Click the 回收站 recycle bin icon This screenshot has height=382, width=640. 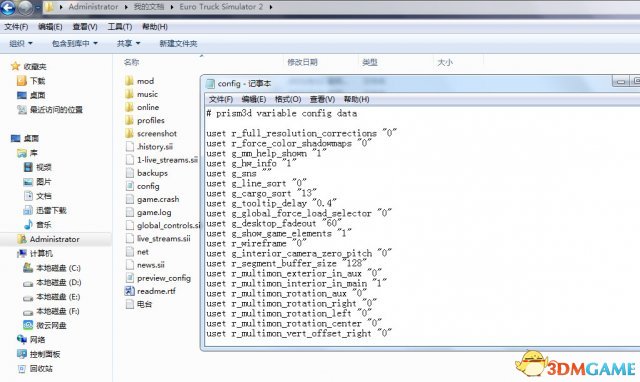(x=22, y=368)
